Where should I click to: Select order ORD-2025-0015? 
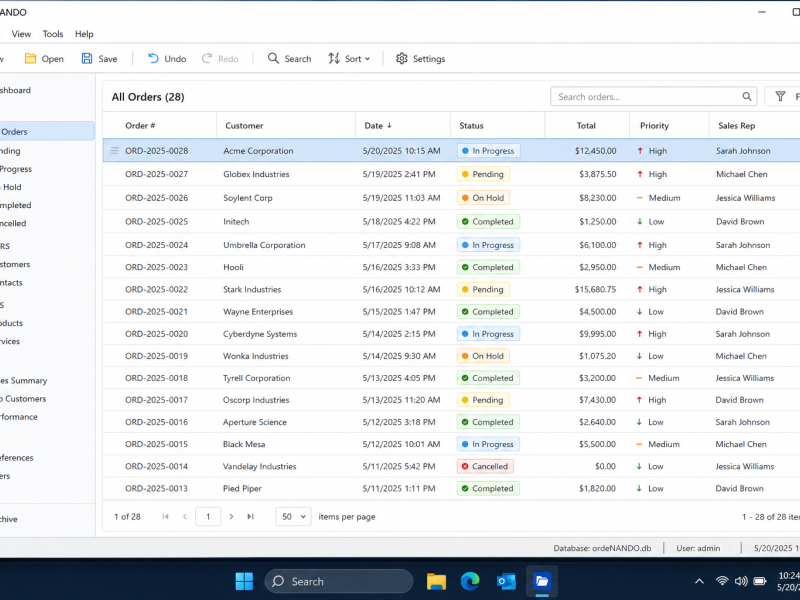click(157, 444)
